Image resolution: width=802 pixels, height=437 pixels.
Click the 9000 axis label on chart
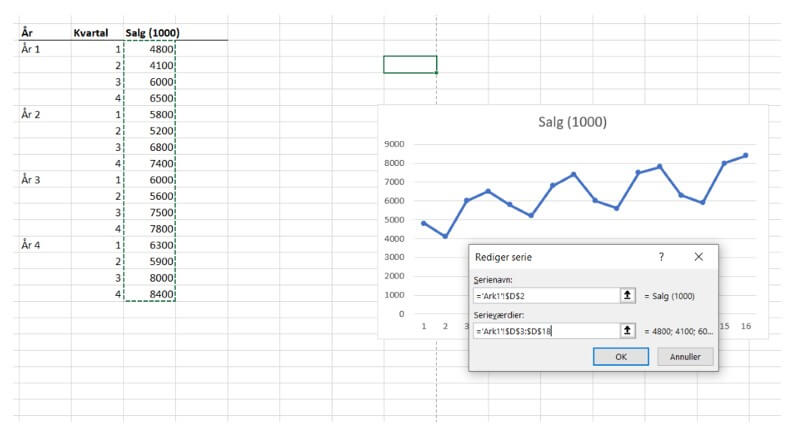click(x=394, y=144)
